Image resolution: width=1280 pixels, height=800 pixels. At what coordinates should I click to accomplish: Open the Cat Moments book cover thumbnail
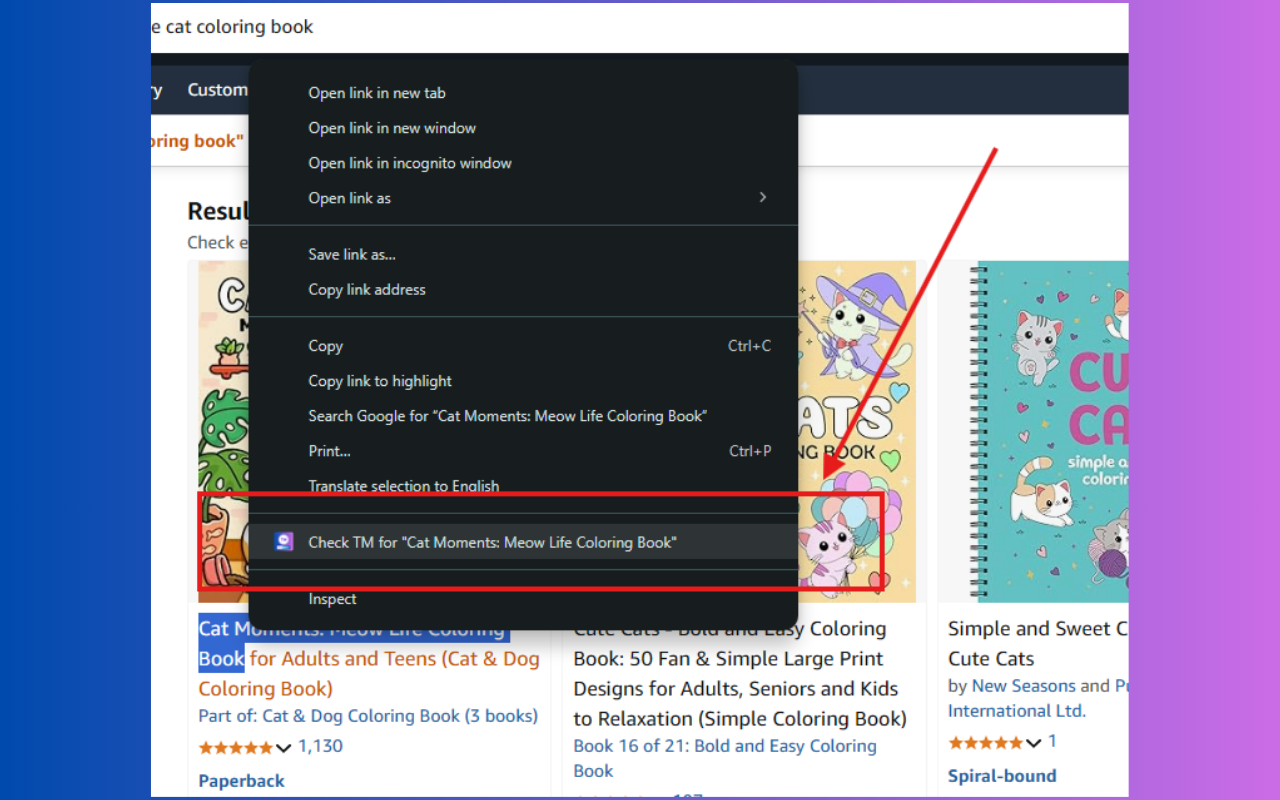point(223,432)
